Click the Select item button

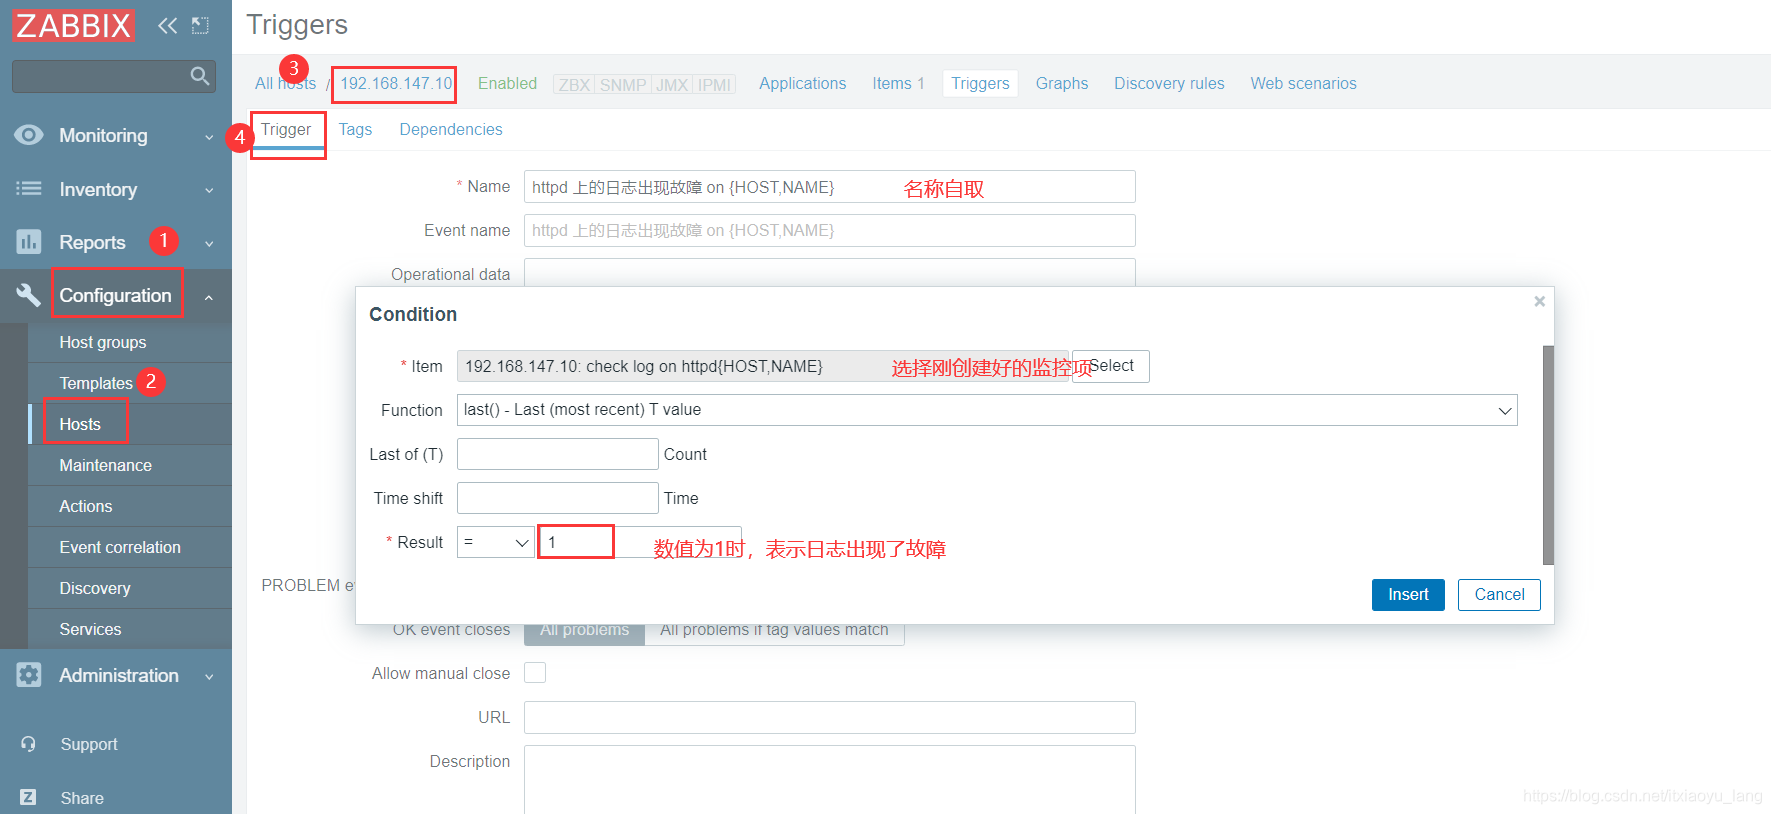[1111, 366]
